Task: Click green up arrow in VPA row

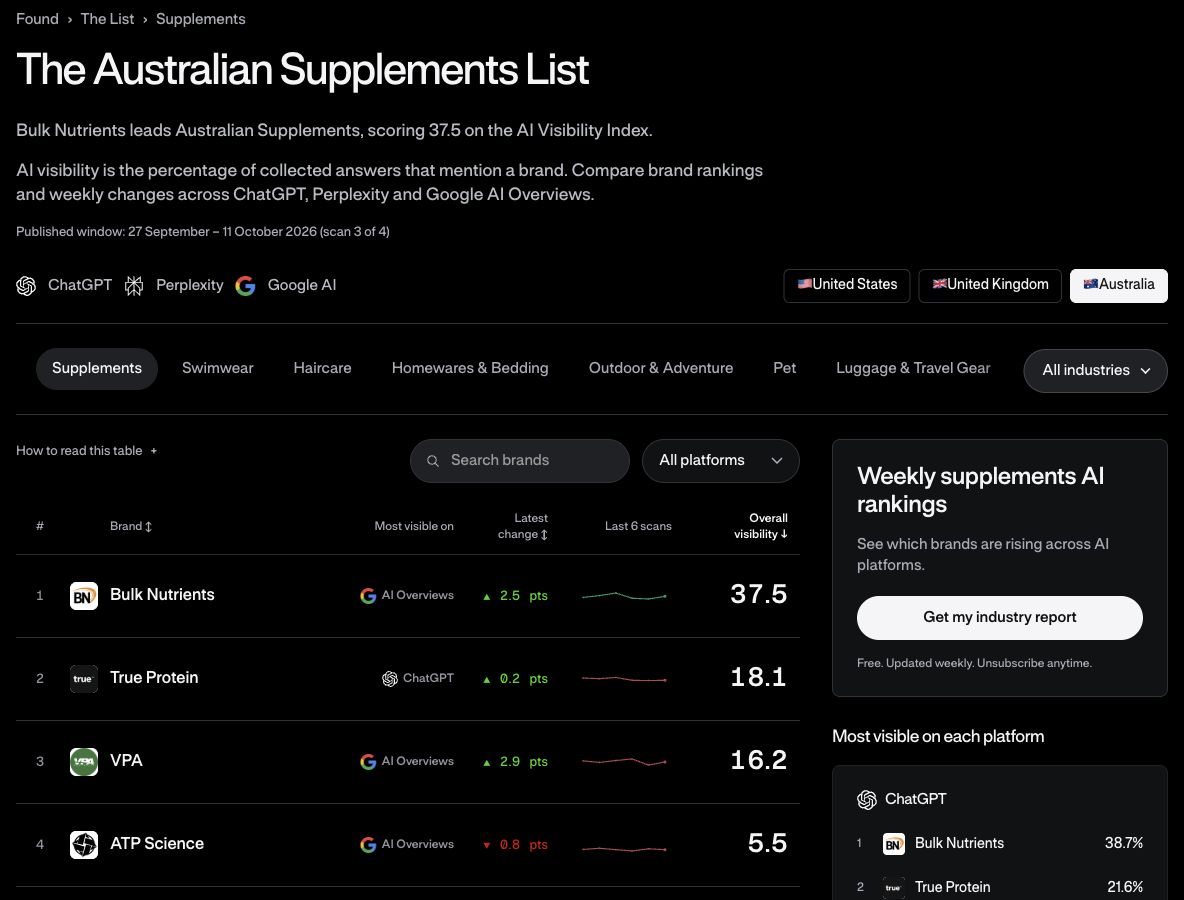Action: (x=486, y=763)
